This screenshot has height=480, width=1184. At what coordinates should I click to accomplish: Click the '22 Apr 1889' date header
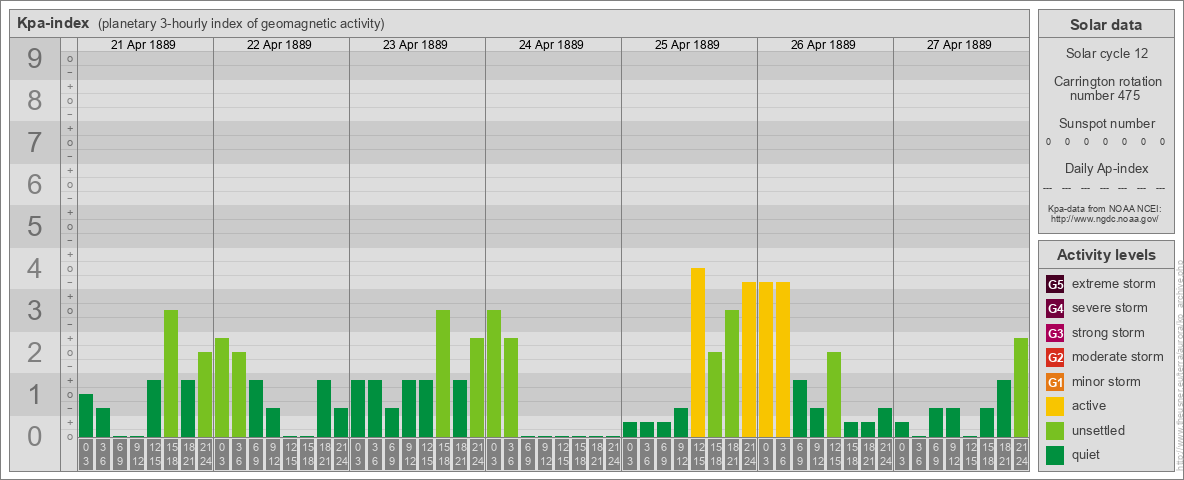[x=279, y=45]
